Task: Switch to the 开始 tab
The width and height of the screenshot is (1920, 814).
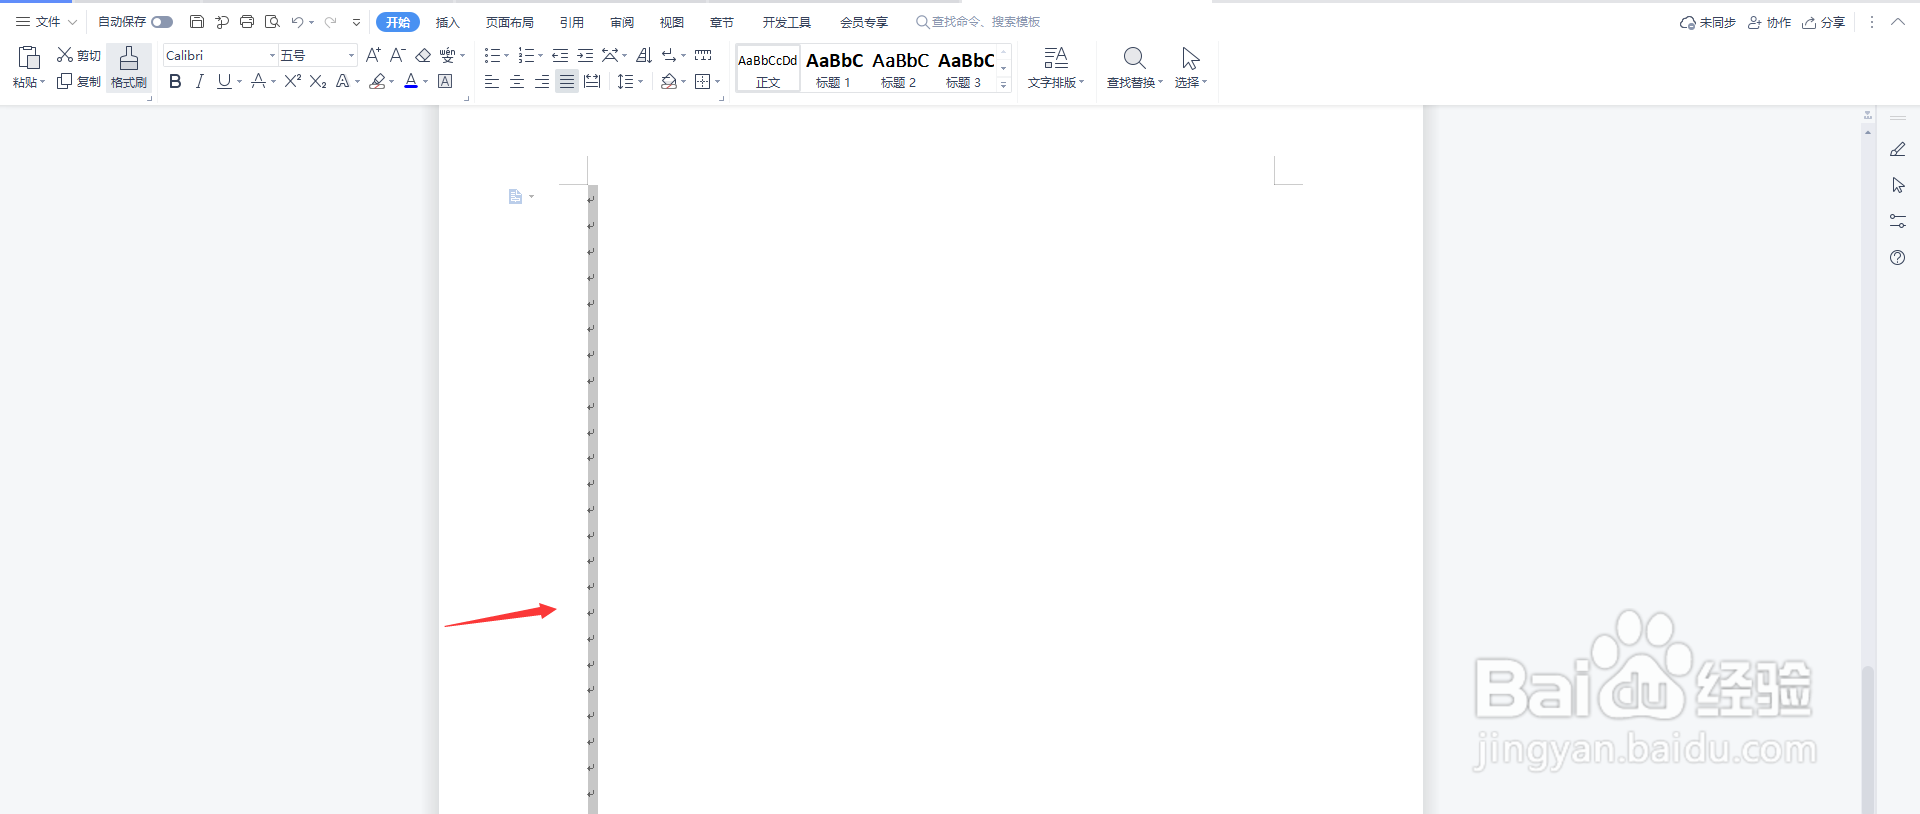Action: click(x=398, y=22)
